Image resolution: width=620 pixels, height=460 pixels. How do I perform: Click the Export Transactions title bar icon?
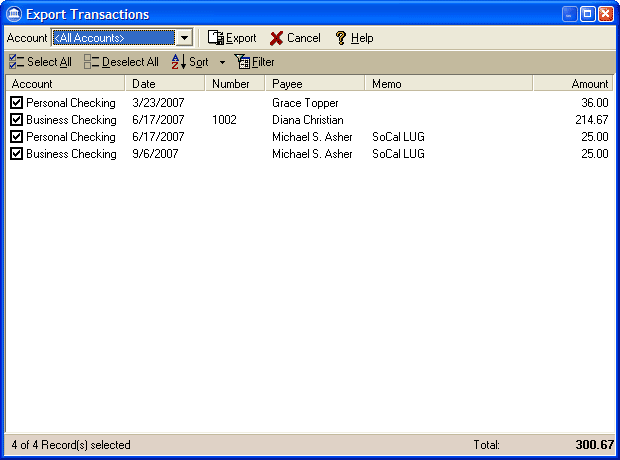pyautogui.click(x=13, y=14)
